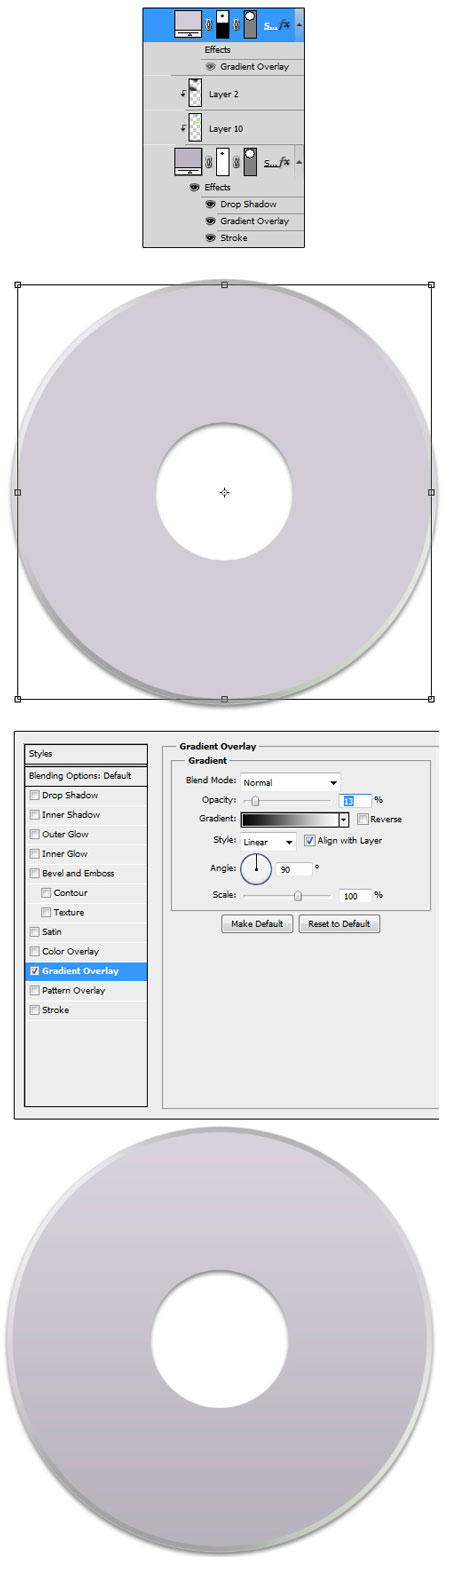
Task: Adjust the Scale slider handle
Action: click(x=297, y=896)
